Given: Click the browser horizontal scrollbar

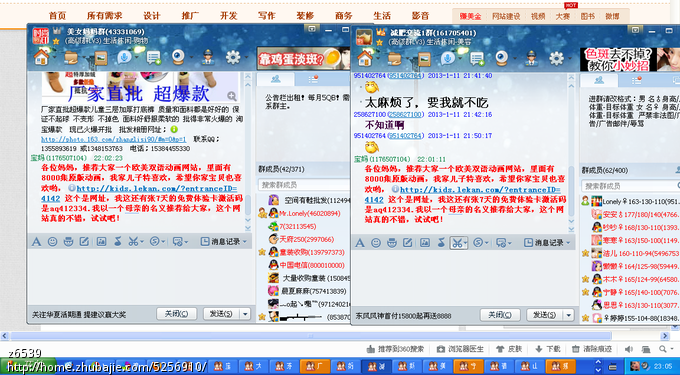Looking at the screenshot, I should pos(311,336).
